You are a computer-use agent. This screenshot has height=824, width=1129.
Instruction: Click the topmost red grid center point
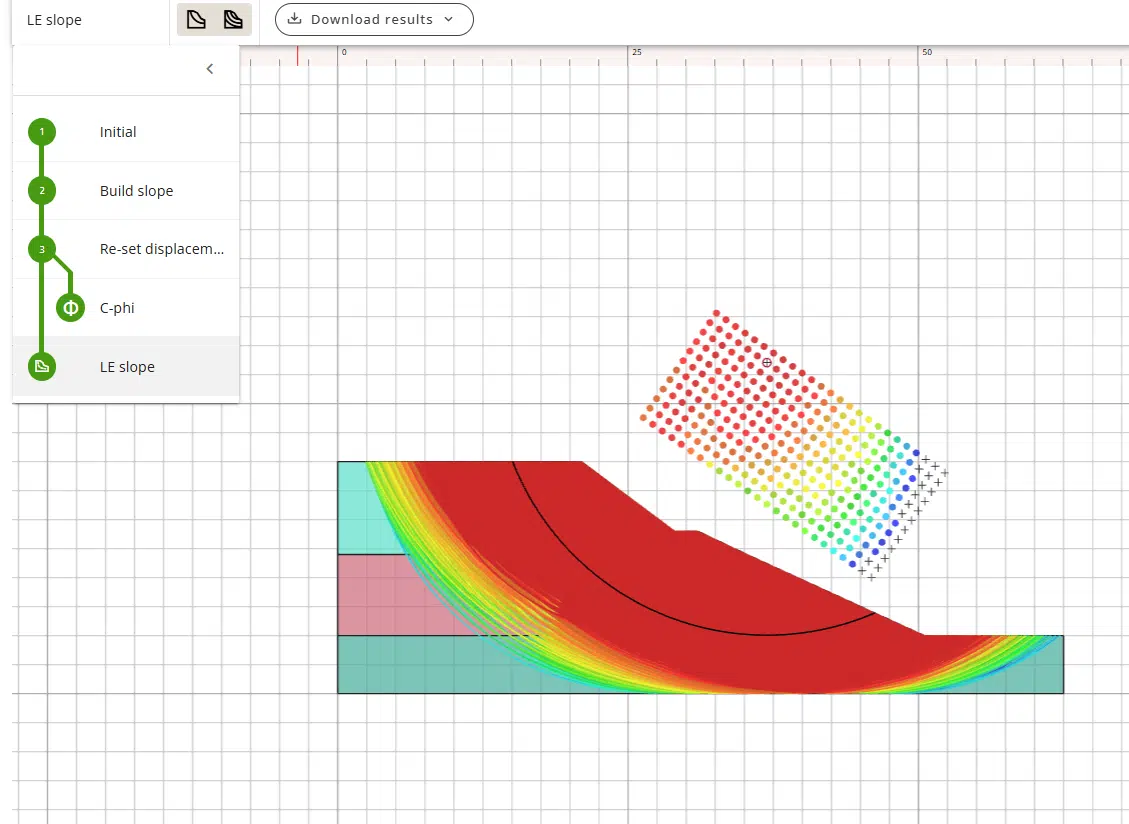pyautogui.click(x=716, y=313)
